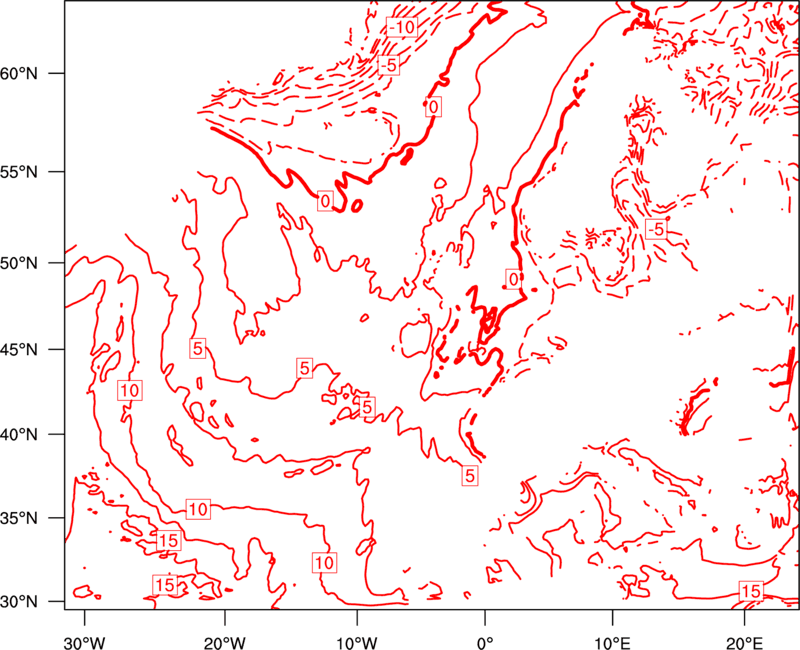Viewport: 800px width, 650px height.
Task: Select the 10°W longitude axis label
Action: click(357, 642)
